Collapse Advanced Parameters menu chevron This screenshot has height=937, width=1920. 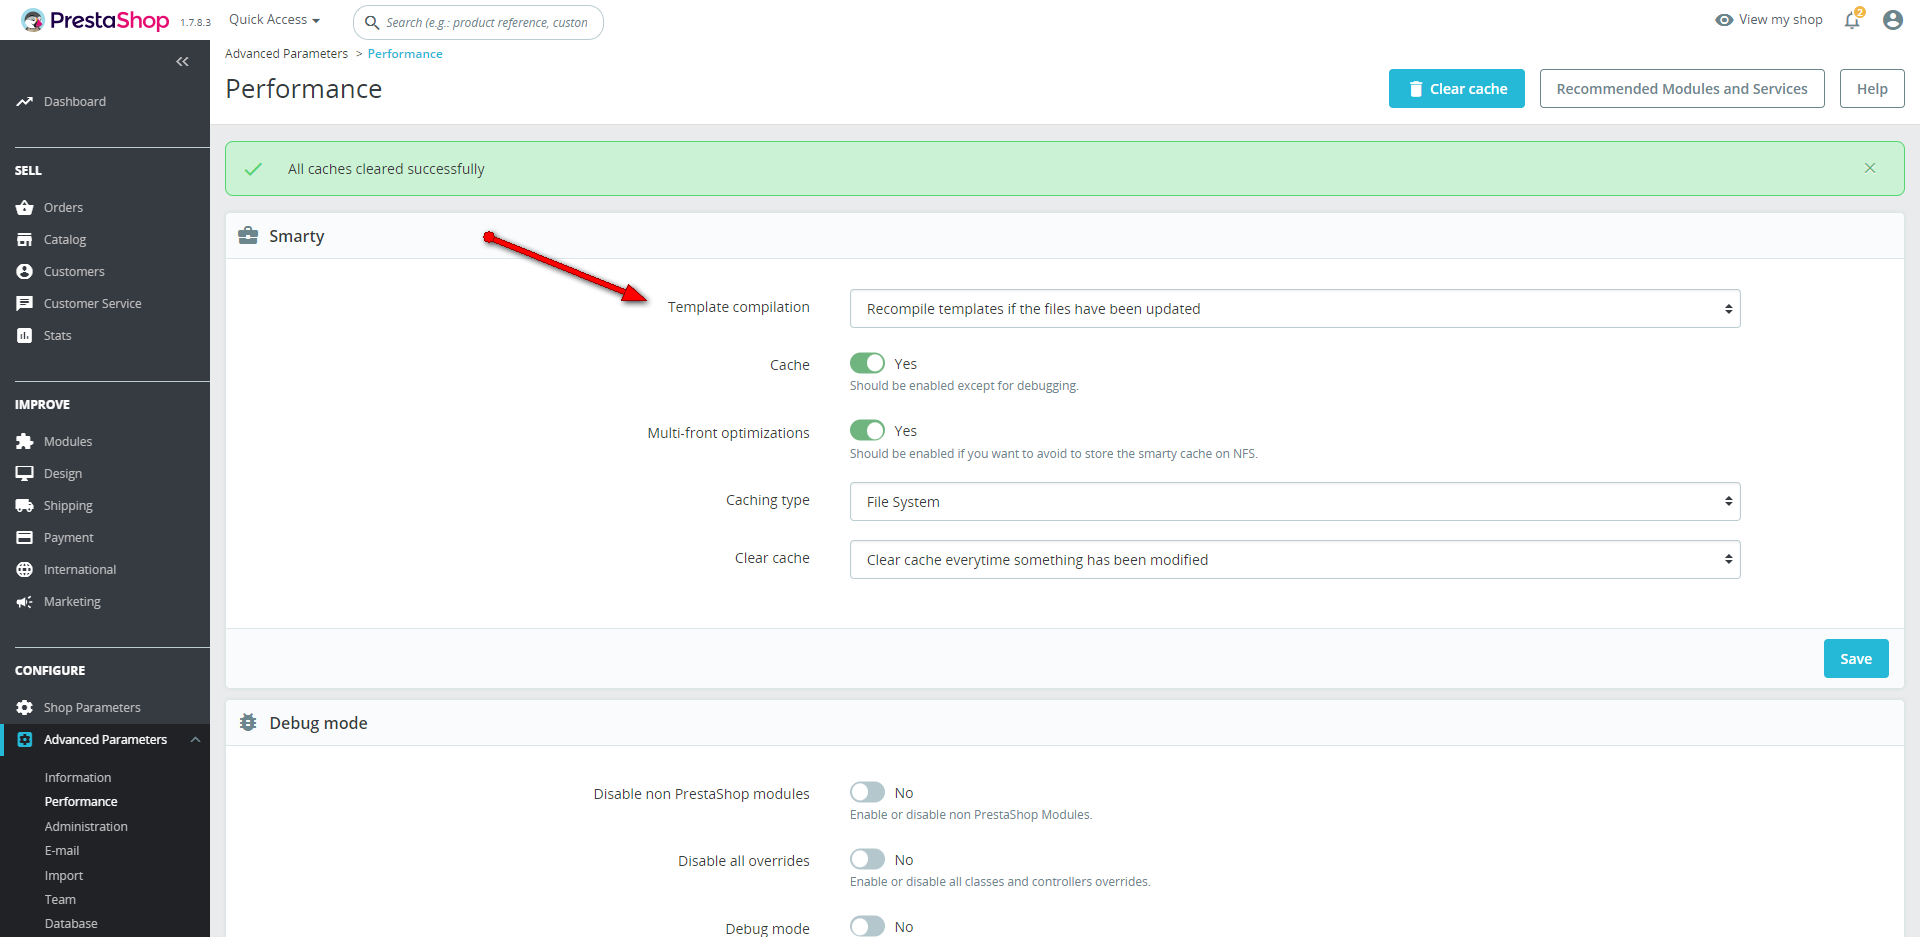click(195, 740)
